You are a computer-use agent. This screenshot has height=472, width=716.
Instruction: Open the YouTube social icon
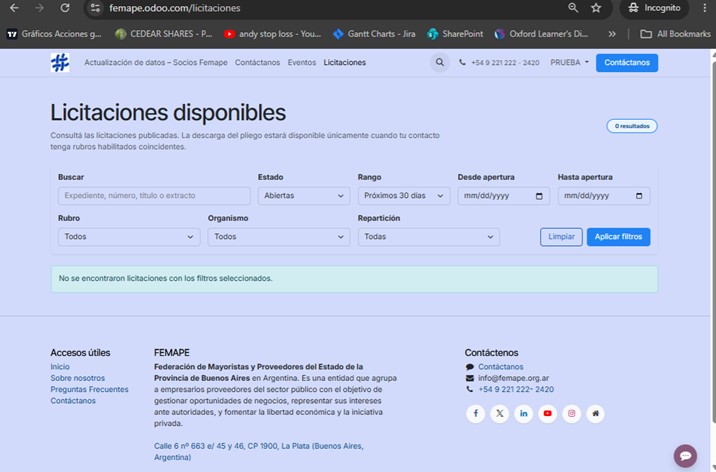[548, 414]
